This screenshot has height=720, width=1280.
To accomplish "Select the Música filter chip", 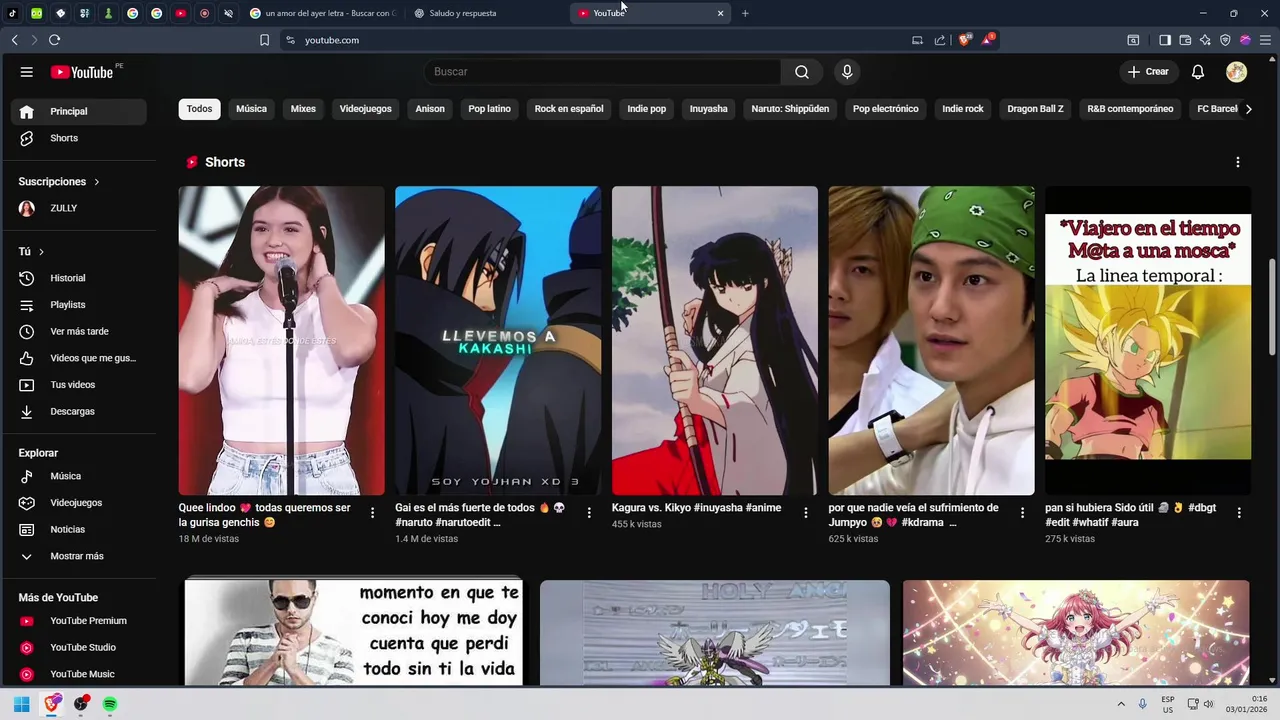I will pos(251,109).
